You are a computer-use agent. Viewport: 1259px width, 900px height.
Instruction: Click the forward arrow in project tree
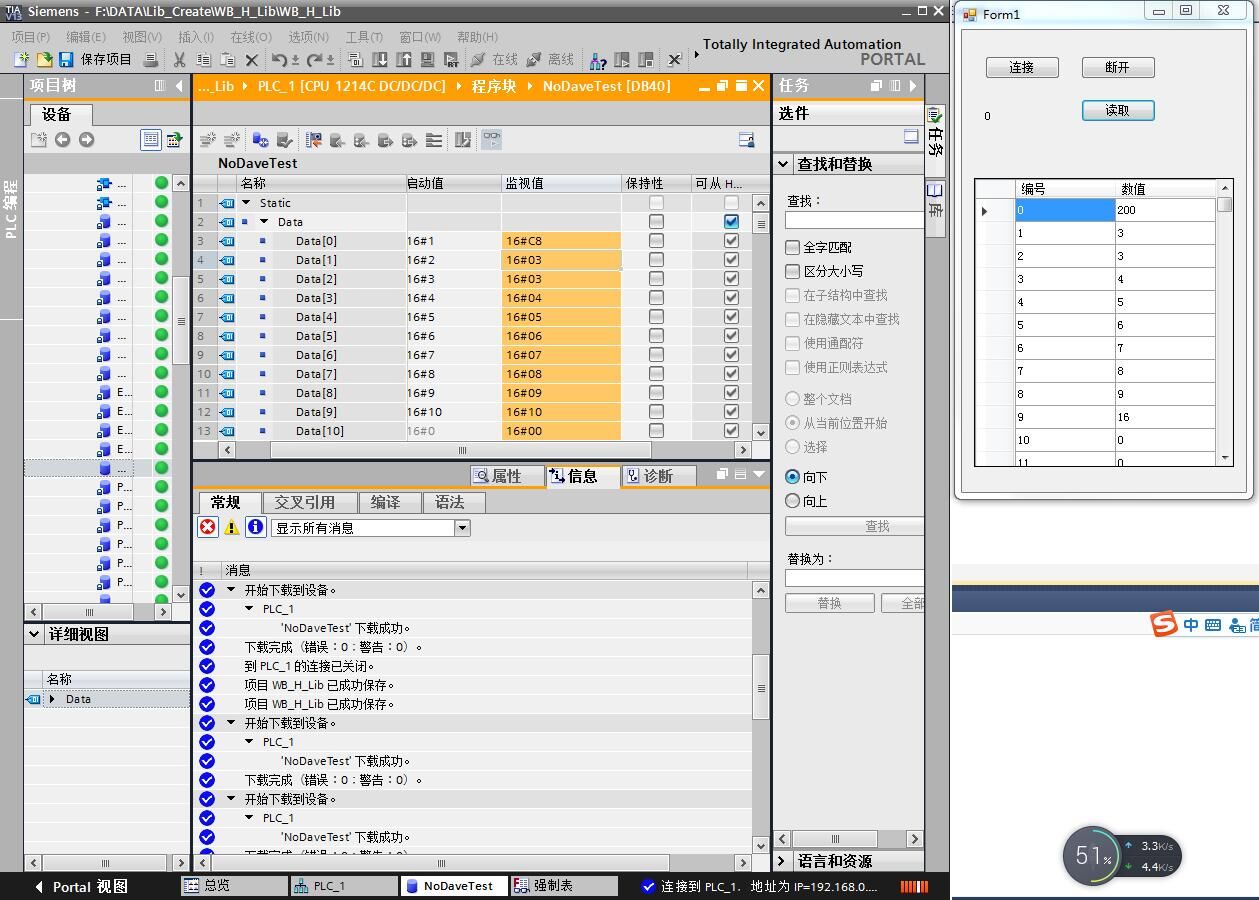(86, 139)
